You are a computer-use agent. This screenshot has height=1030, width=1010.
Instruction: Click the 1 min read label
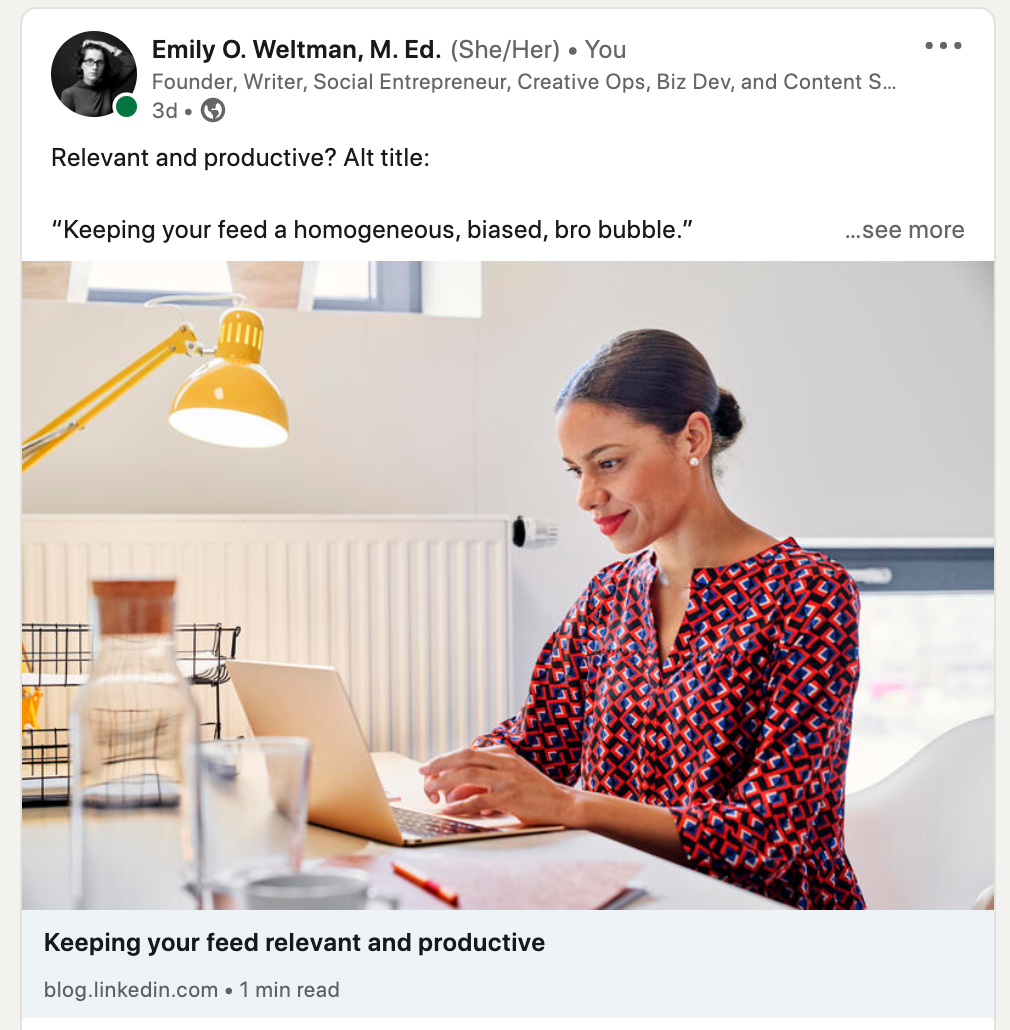(x=289, y=989)
